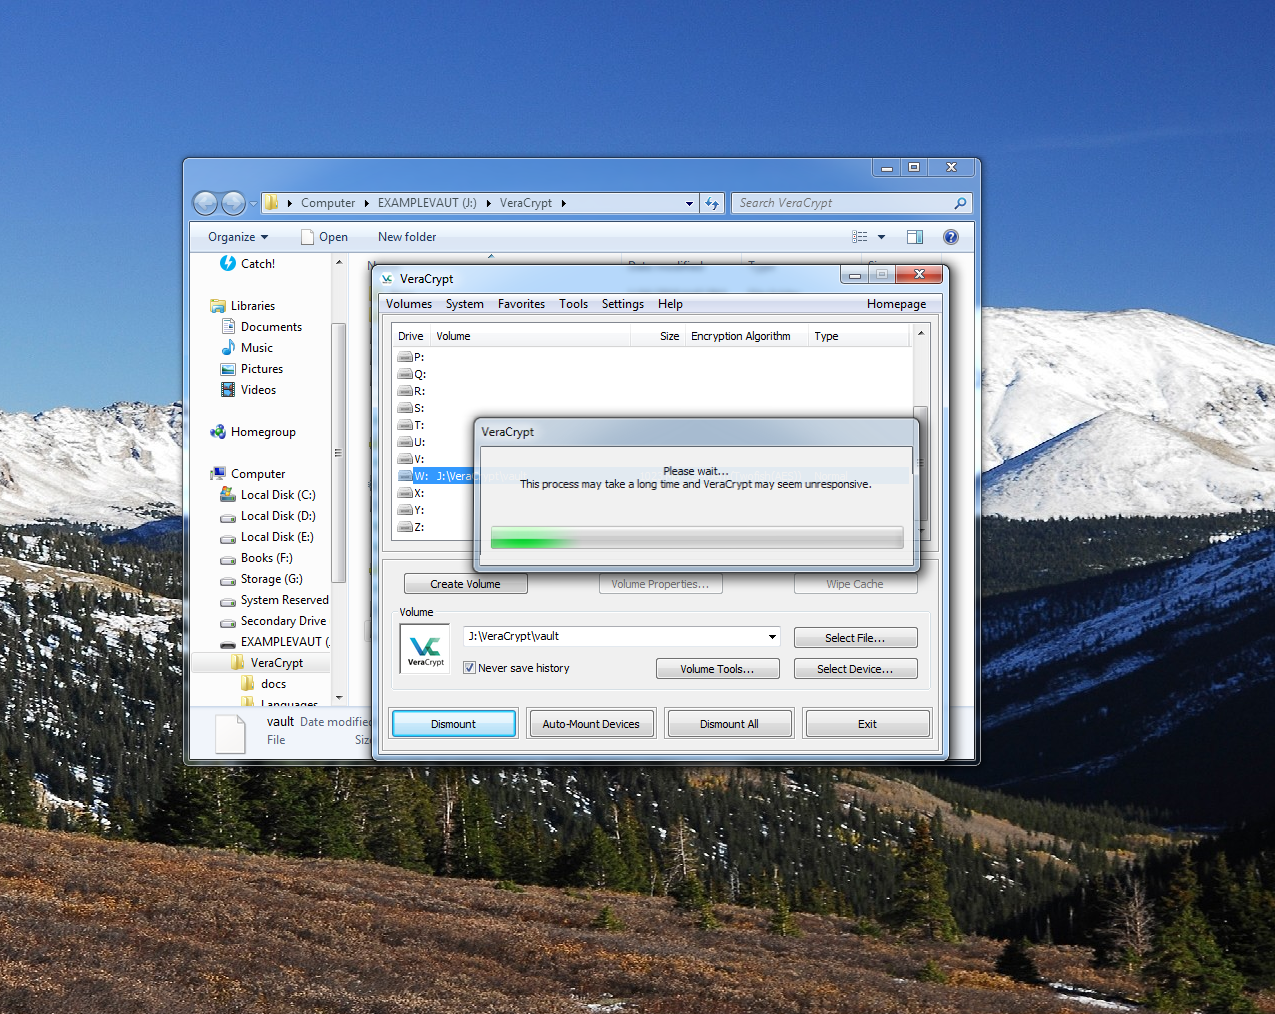
Task: Open Local Disk (E:) in sidebar
Action: click(x=267, y=537)
